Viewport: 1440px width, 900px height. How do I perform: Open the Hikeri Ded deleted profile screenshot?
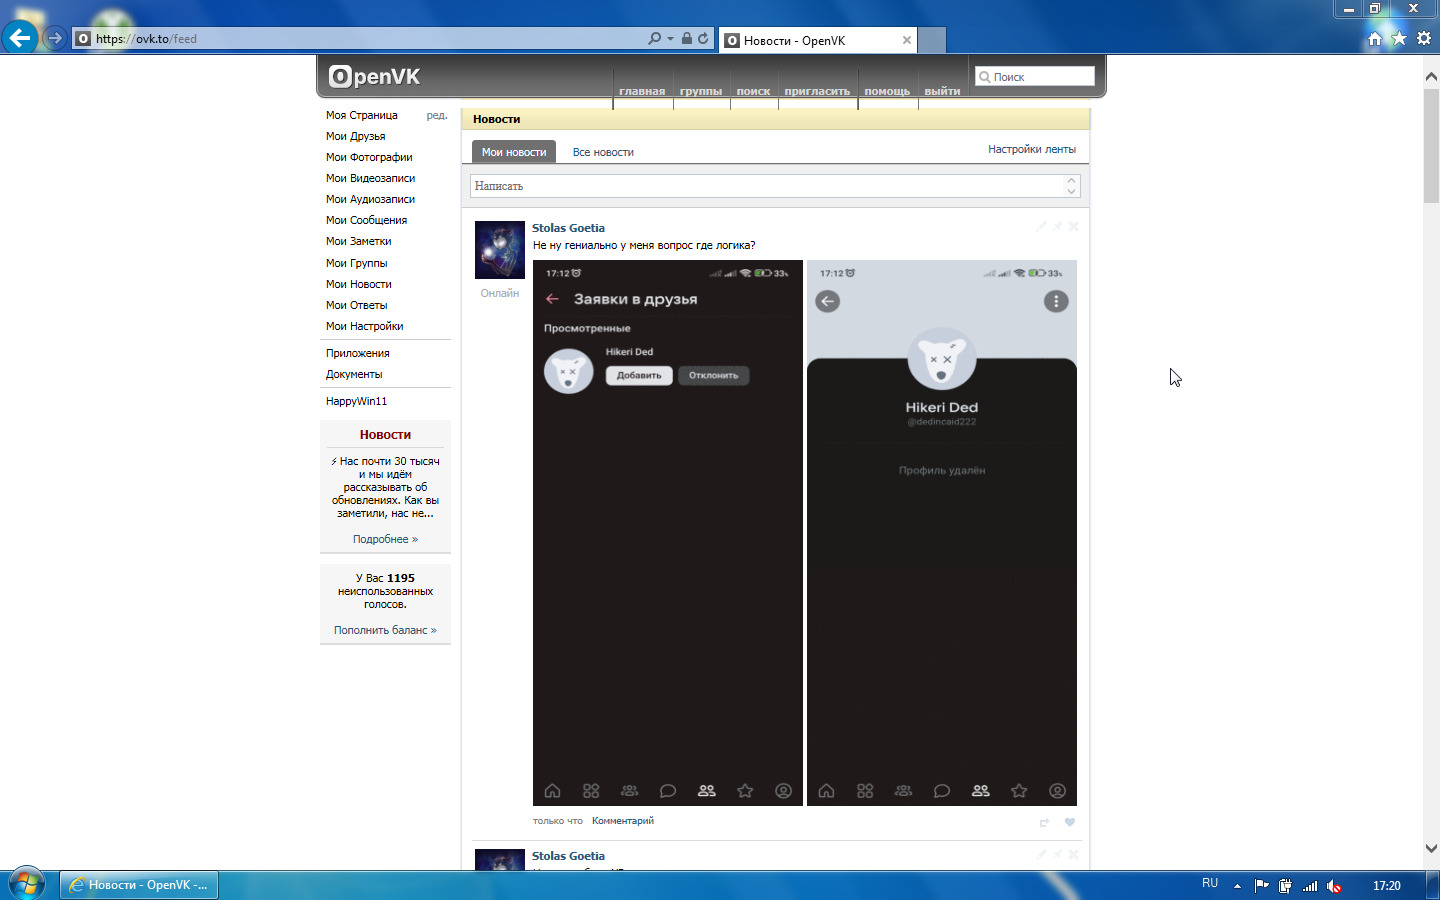(942, 533)
